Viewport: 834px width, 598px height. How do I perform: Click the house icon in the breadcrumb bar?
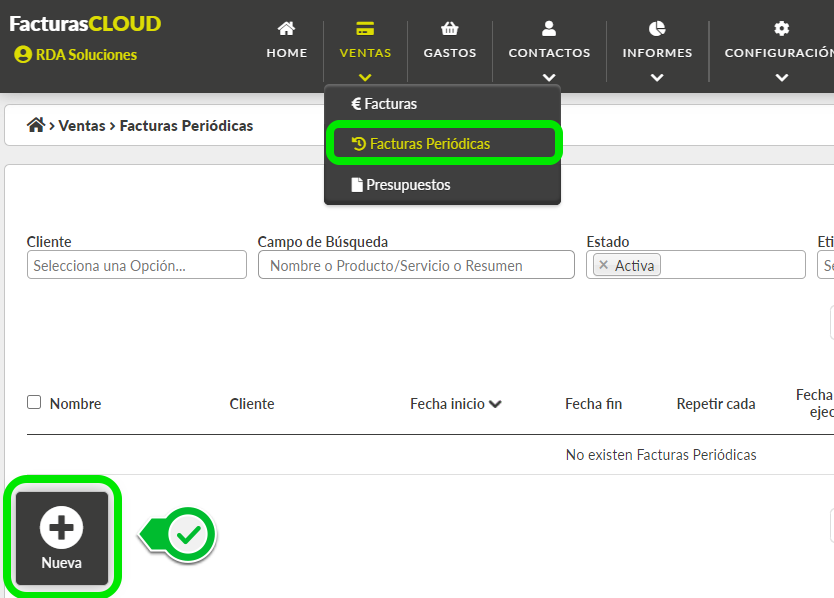(37, 125)
